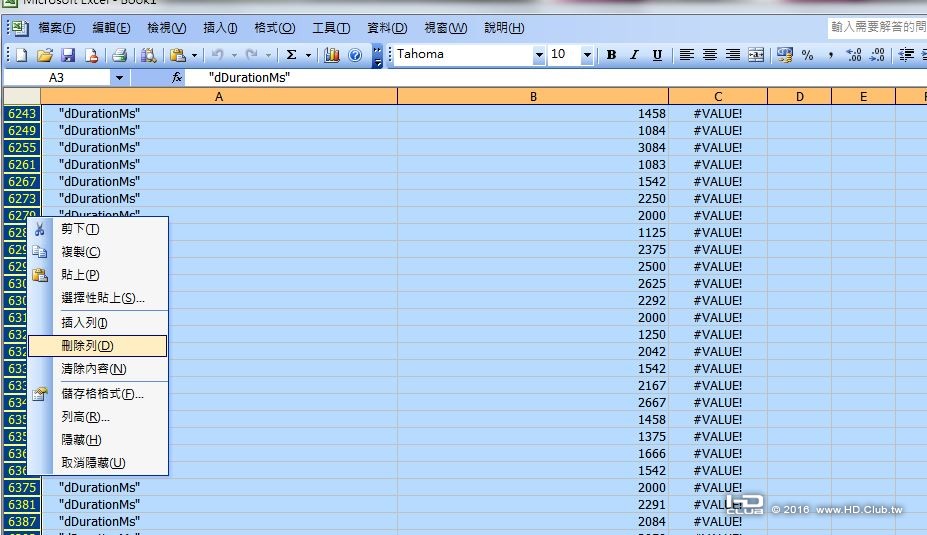This screenshot has width=927, height=535.
Task: Choose 剪下(T) in context menu
Action: click(x=98, y=229)
